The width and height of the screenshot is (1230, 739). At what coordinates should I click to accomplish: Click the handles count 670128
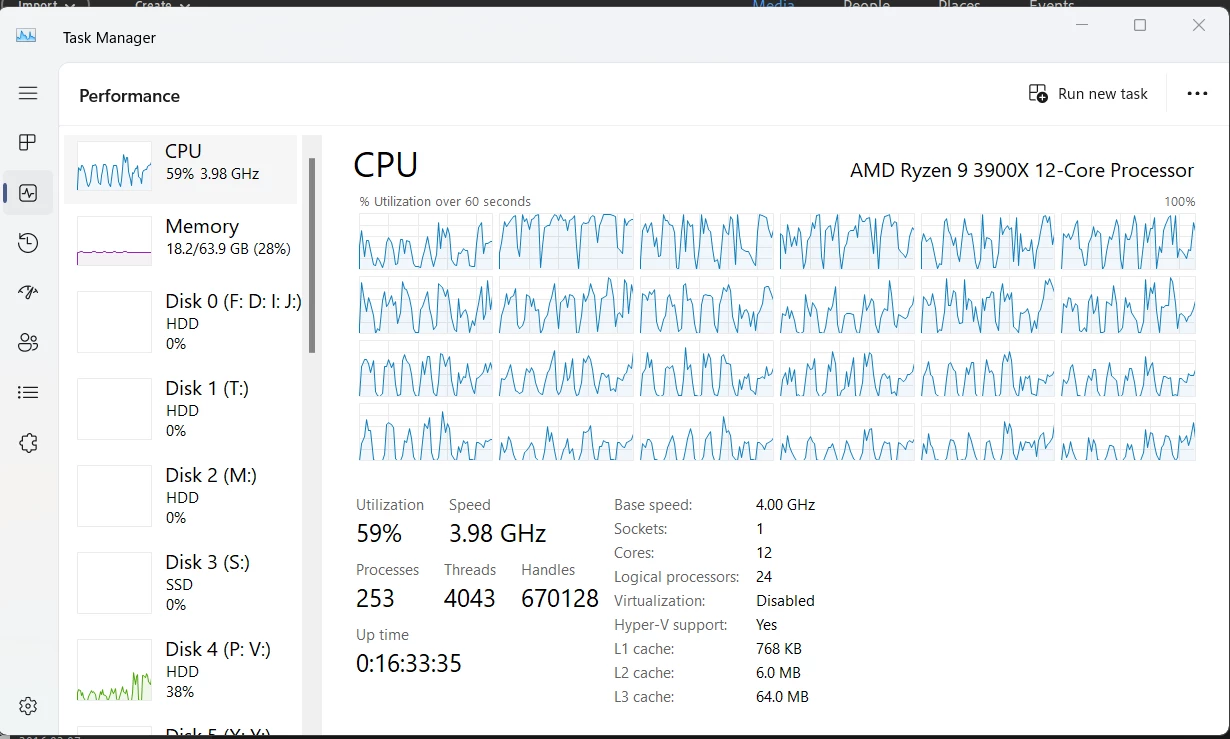tap(560, 599)
